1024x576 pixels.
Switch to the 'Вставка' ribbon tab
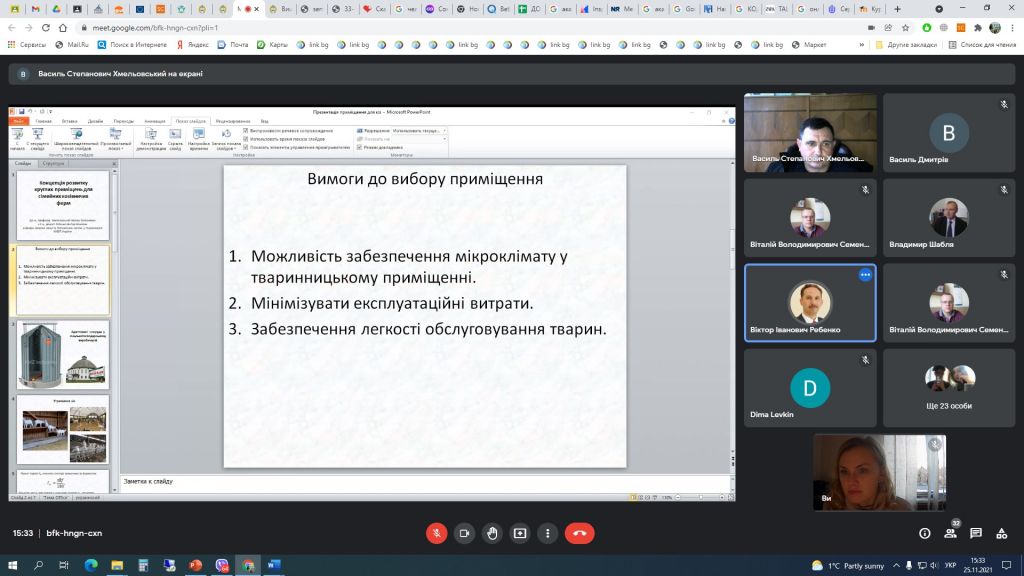(x=69, y=121)
